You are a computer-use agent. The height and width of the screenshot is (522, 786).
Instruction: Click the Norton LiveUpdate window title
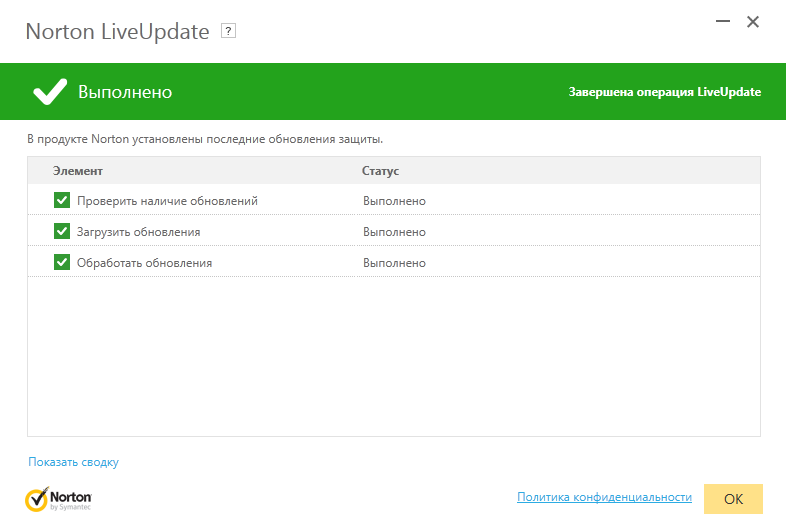click(x=117, y=32)
